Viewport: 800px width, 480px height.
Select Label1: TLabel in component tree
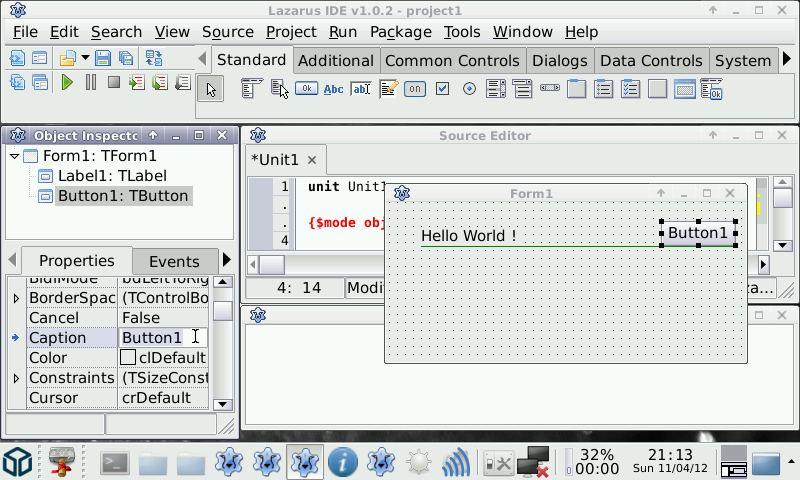click(112, 176)
